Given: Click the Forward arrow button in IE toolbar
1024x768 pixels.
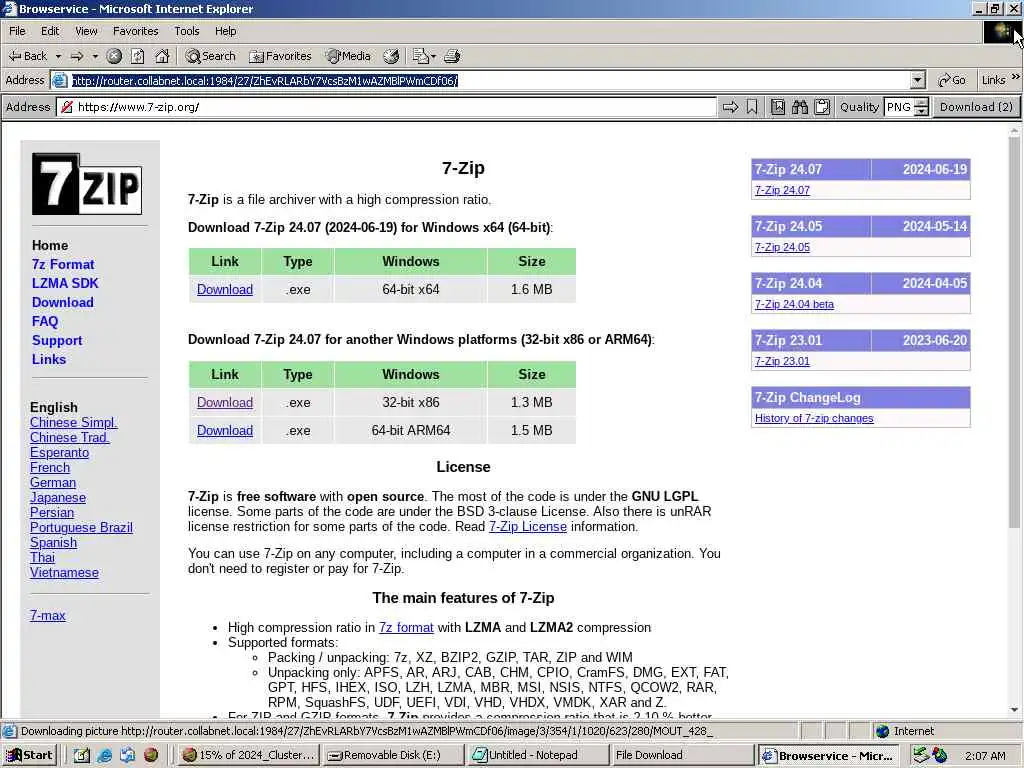Looking at the screenshot, I should coord(77,56).
